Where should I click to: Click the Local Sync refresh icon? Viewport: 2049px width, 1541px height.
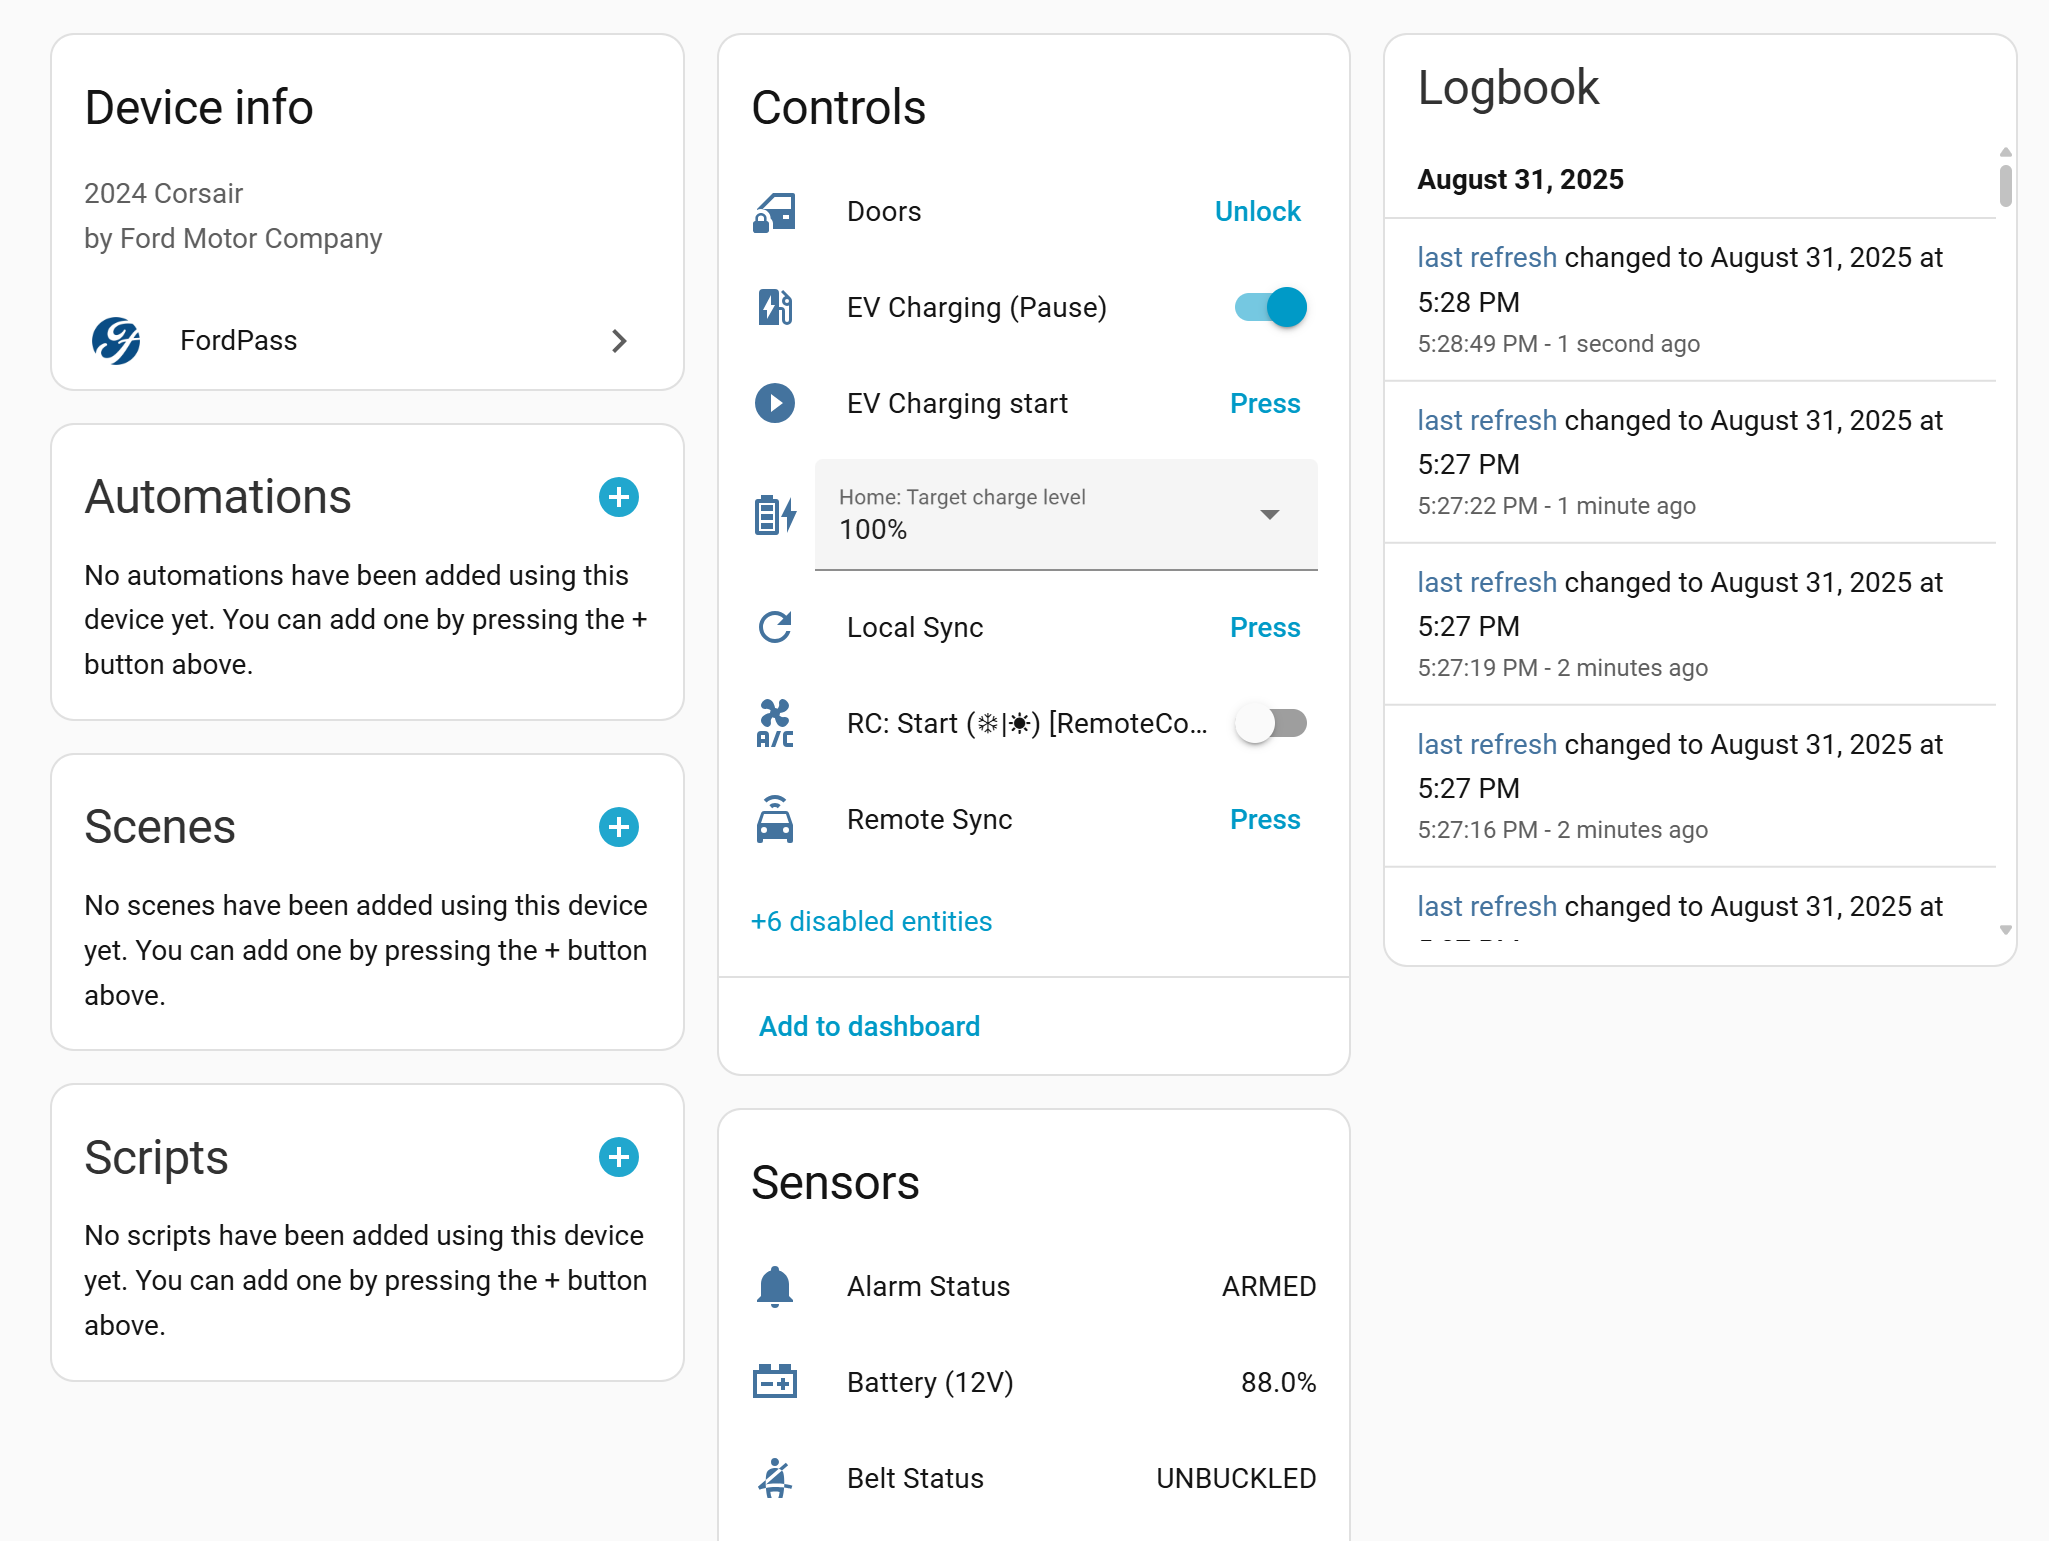pyautogui.click(x=774, y=627)
